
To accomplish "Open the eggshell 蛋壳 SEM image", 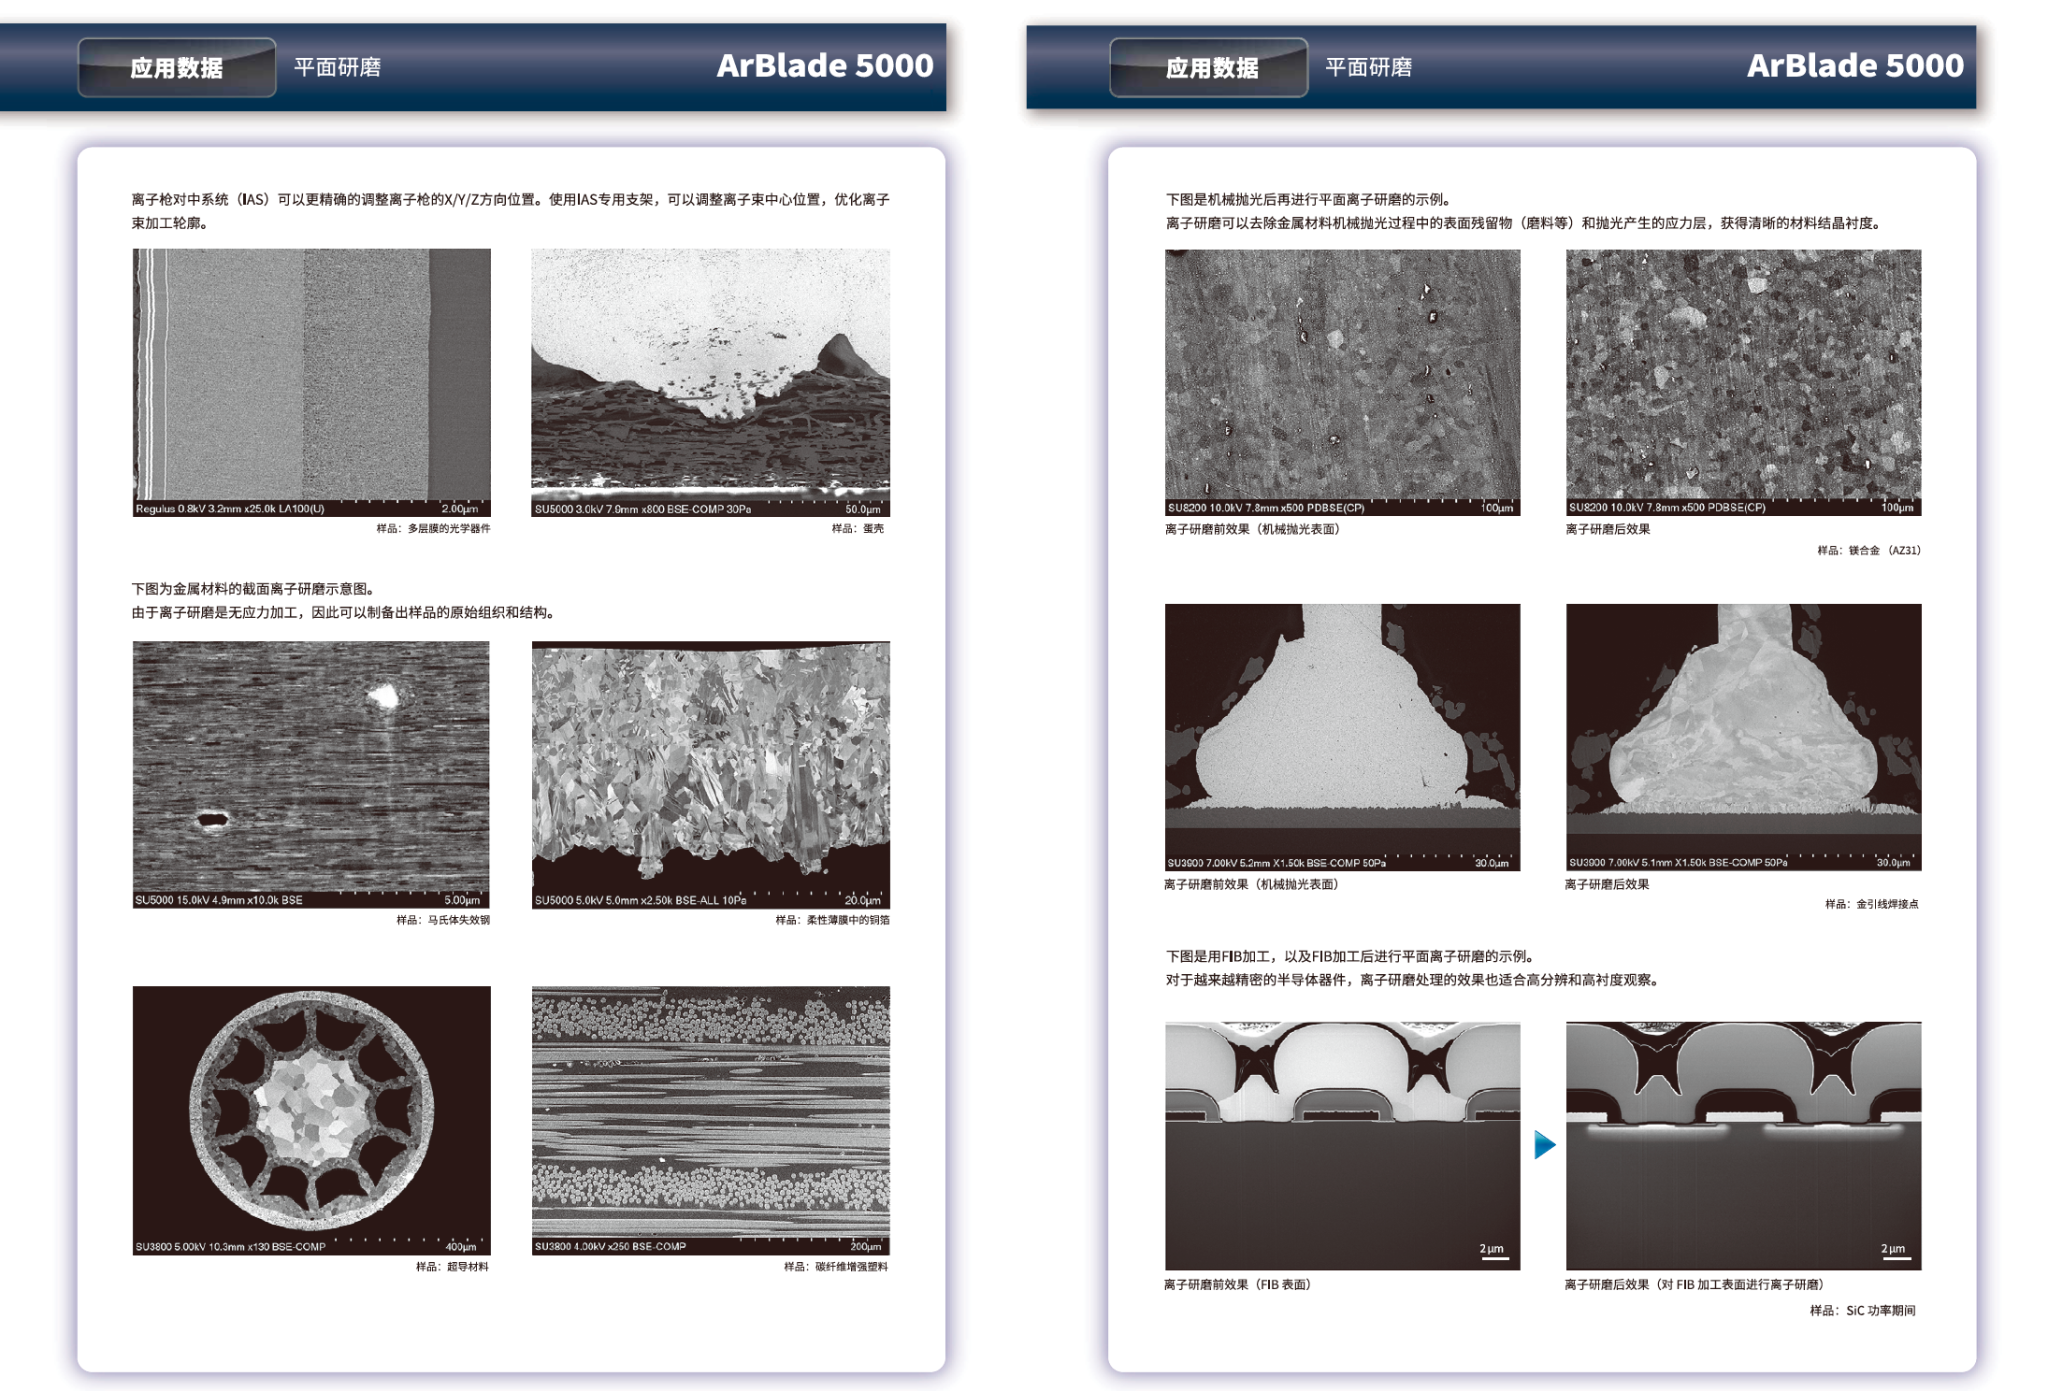I will coord(710,382).
